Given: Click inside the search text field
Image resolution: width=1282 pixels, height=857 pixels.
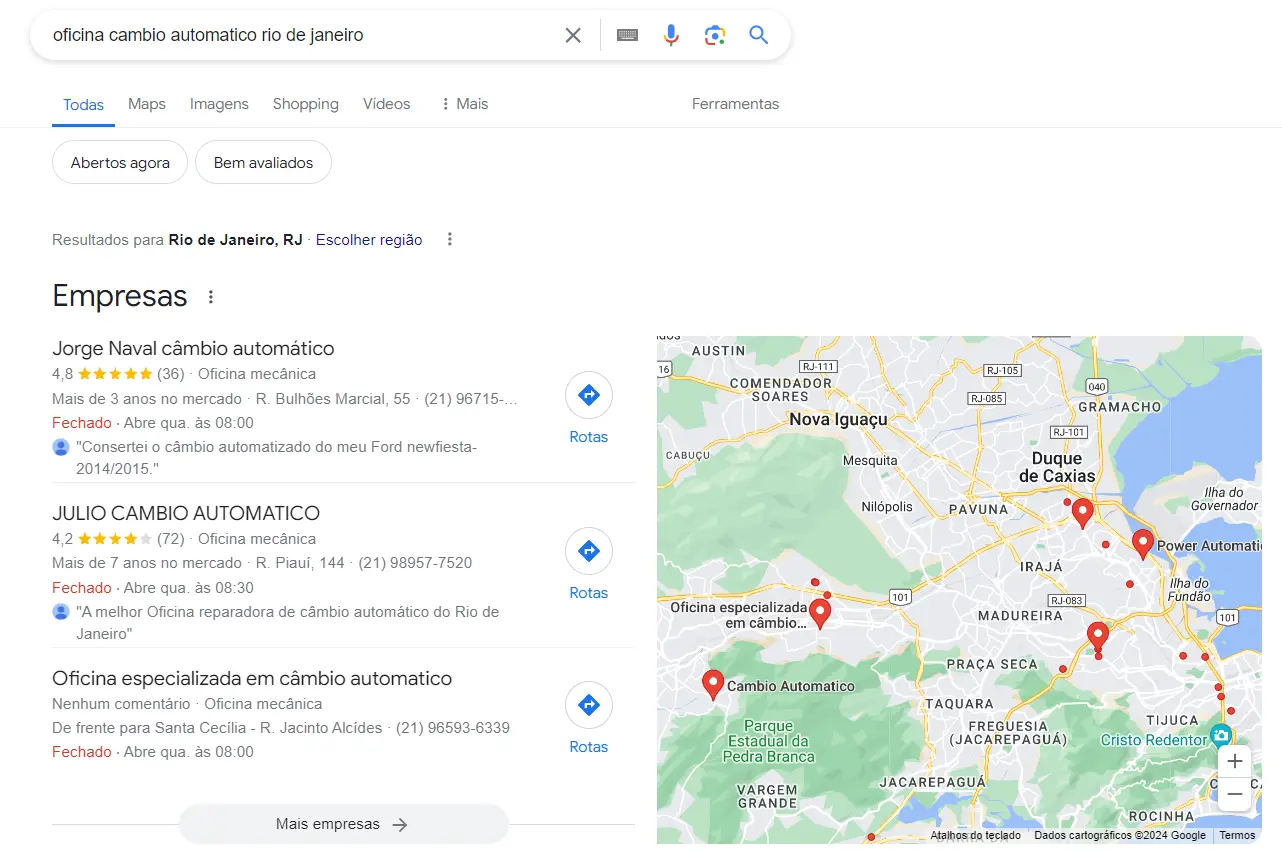Looking at the screenshot, I should [x=300, y=36].
